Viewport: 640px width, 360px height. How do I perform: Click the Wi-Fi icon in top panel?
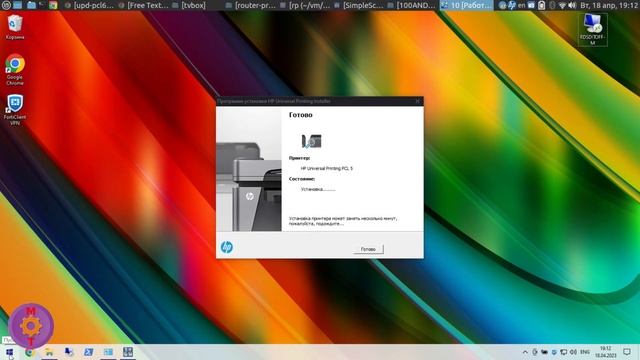tap(562, 5)
